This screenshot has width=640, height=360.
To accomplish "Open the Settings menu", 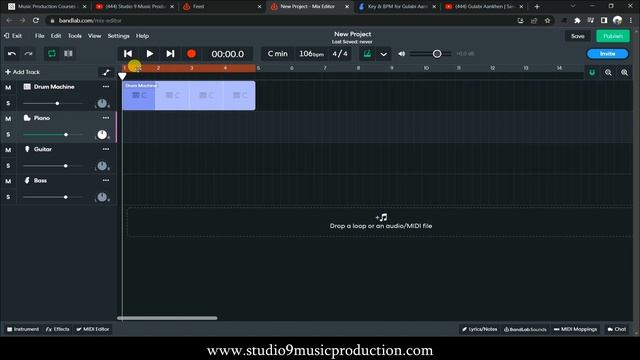I will tap(118, 36).
